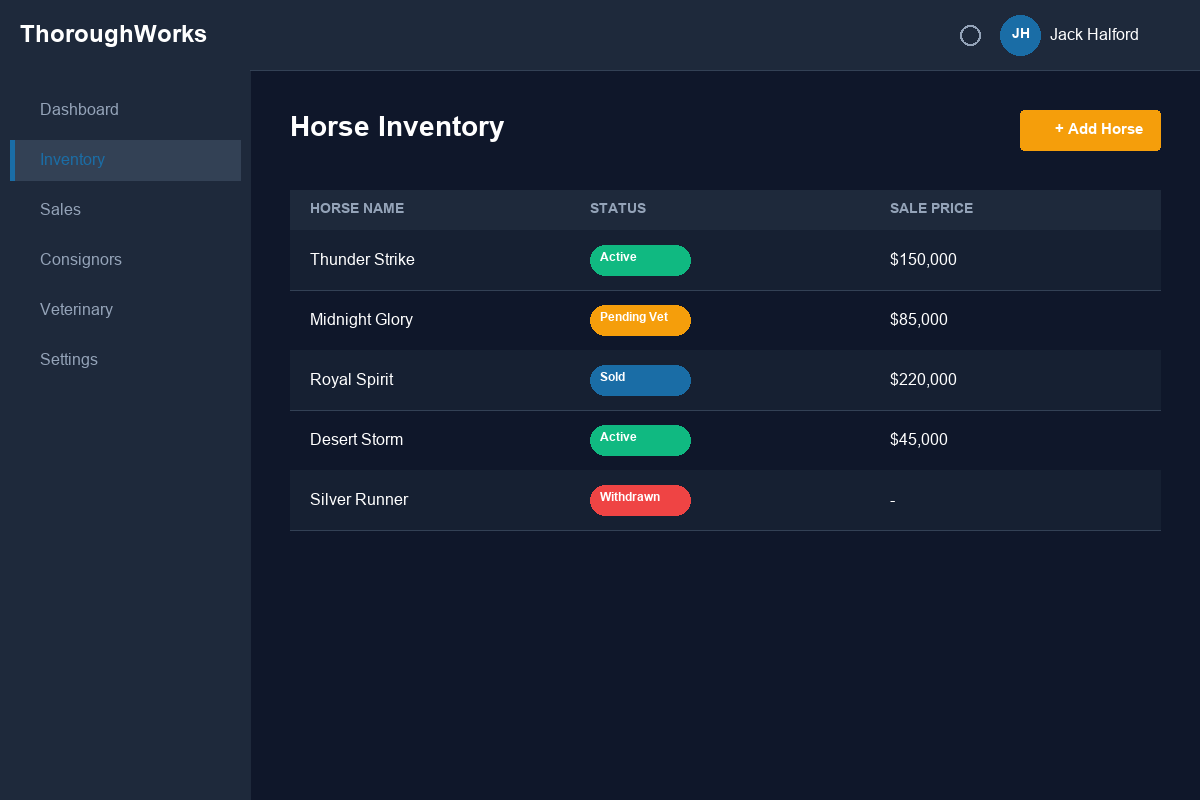Click Midnight Glory's $85,000 sale price
The image size is (1200, 800).
918,319
